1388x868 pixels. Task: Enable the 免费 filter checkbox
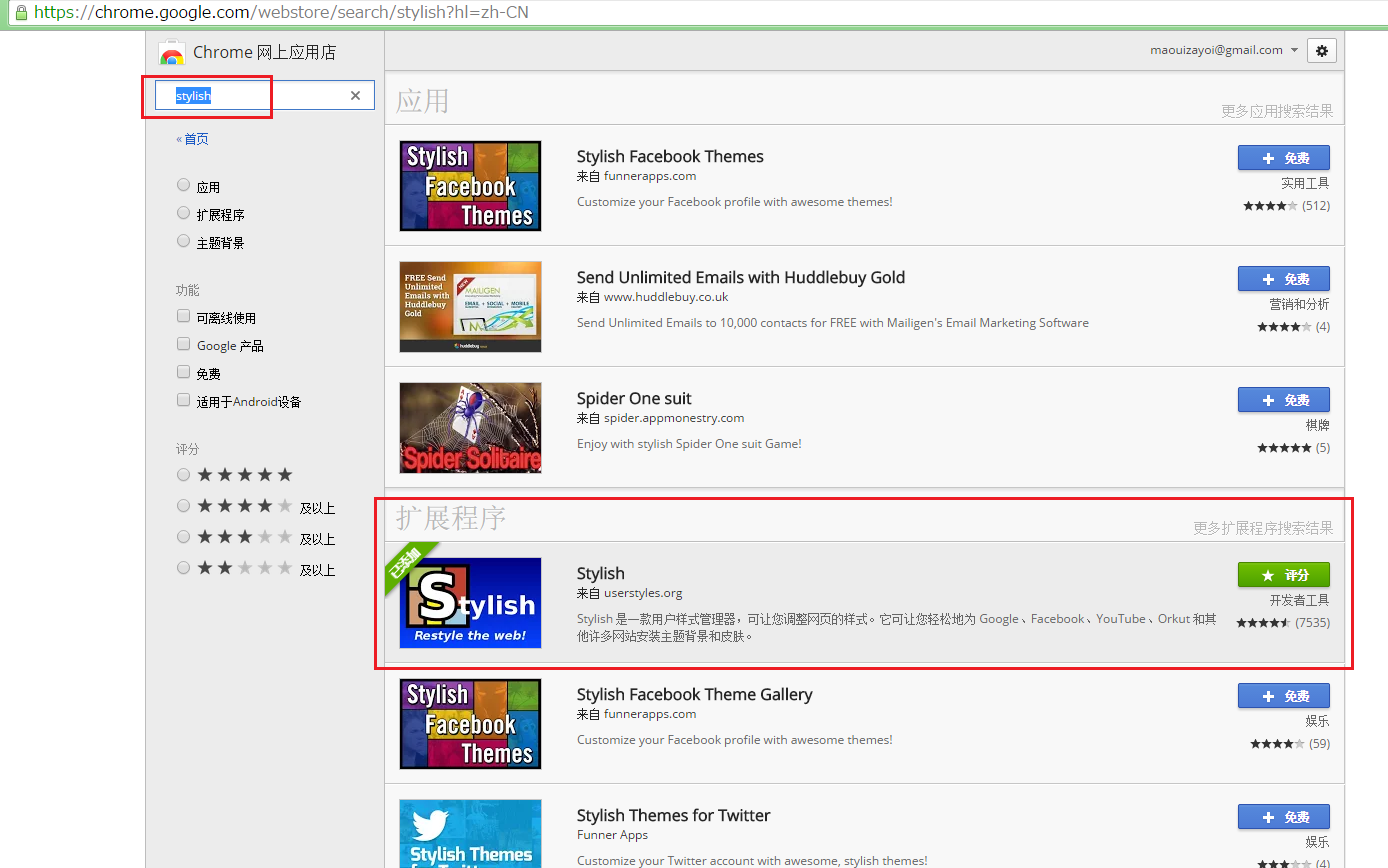[183, 372]
